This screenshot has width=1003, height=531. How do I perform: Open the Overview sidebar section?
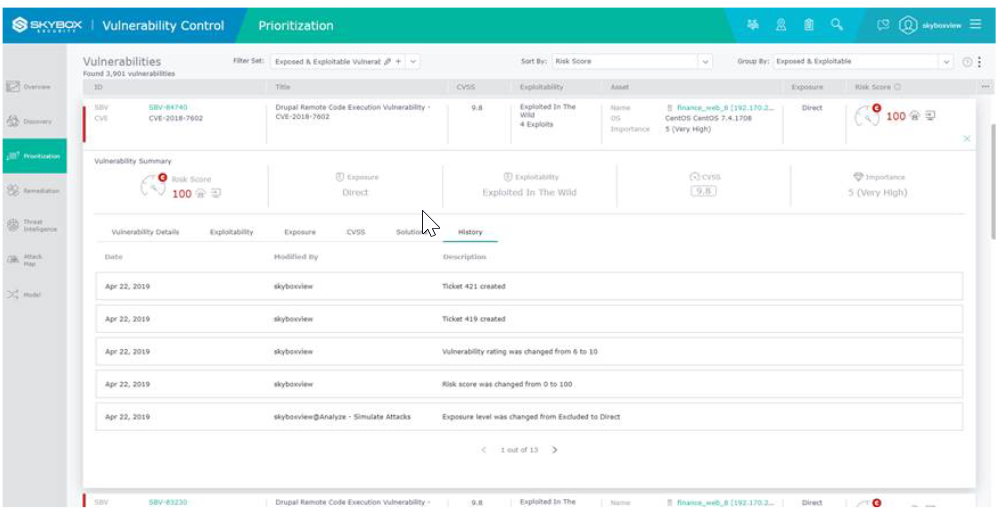pos(28,87)
